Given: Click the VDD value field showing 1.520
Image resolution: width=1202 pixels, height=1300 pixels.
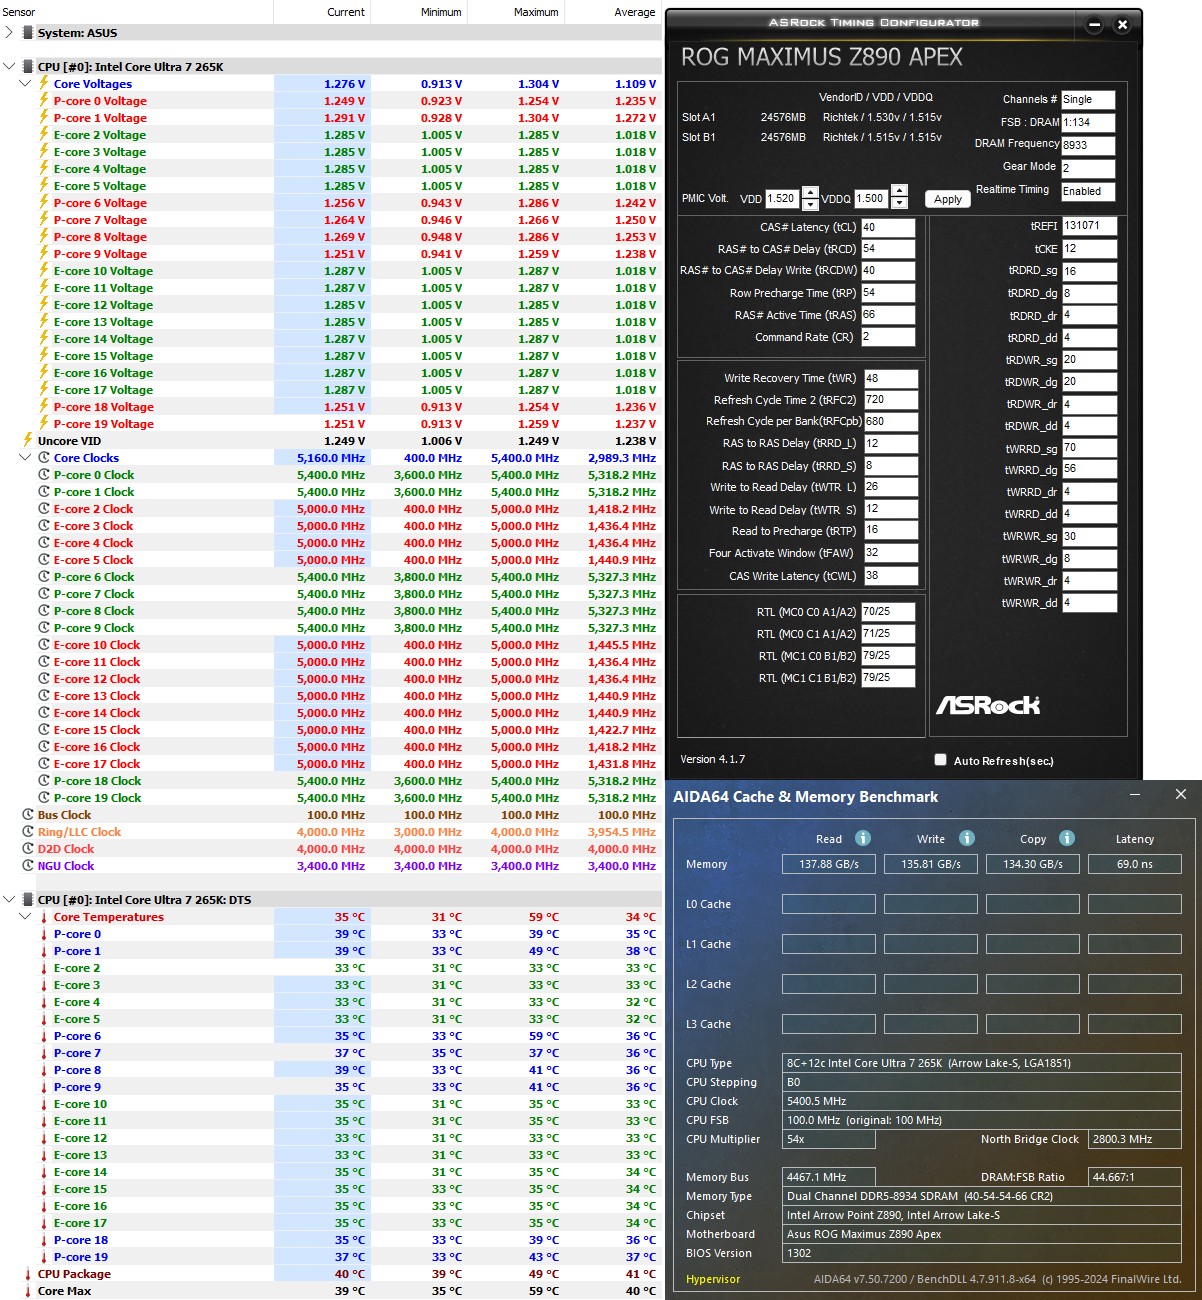Looking at the screenshot, I should click(x=783, y=198).
